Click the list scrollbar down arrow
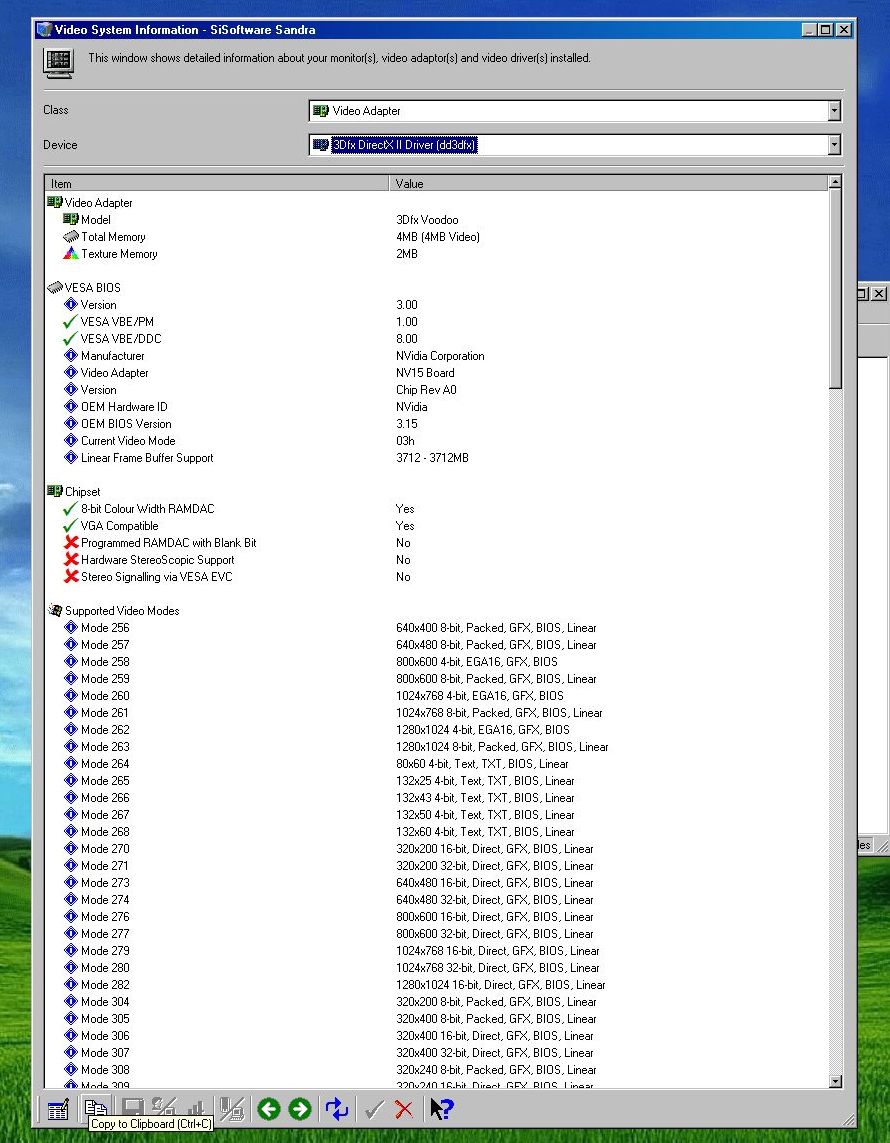This screenshot has width=890, height=1143. (x=835, y=1082)
